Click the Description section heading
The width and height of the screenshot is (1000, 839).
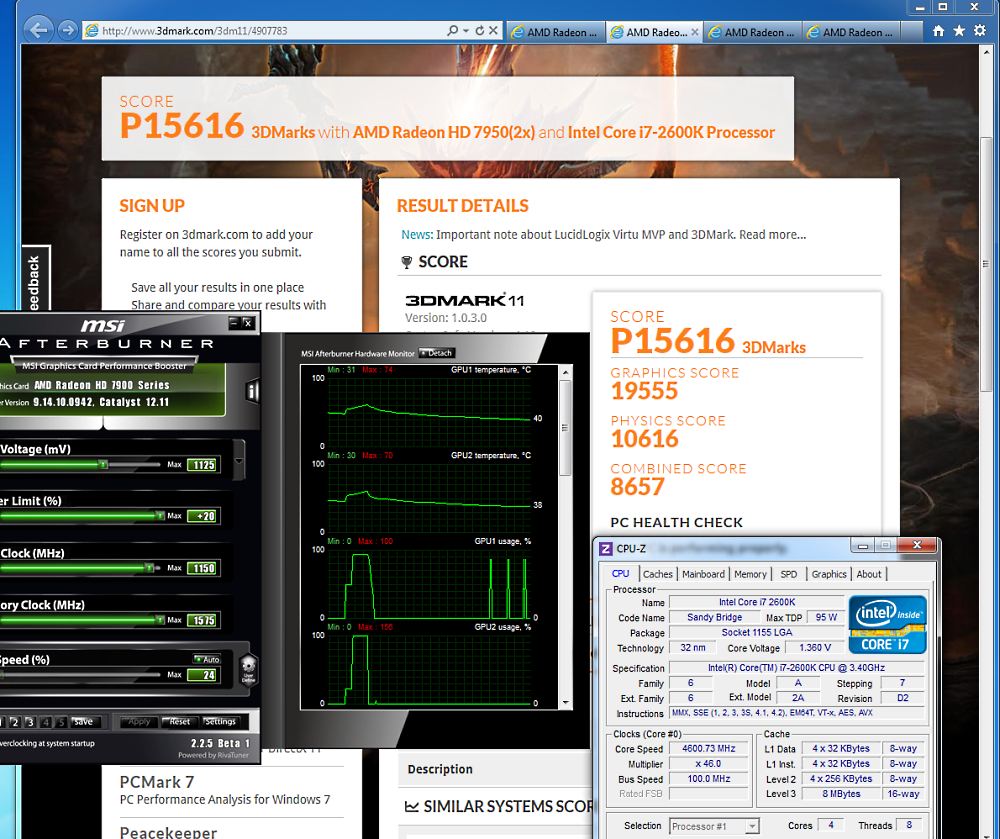coord(440,770)
